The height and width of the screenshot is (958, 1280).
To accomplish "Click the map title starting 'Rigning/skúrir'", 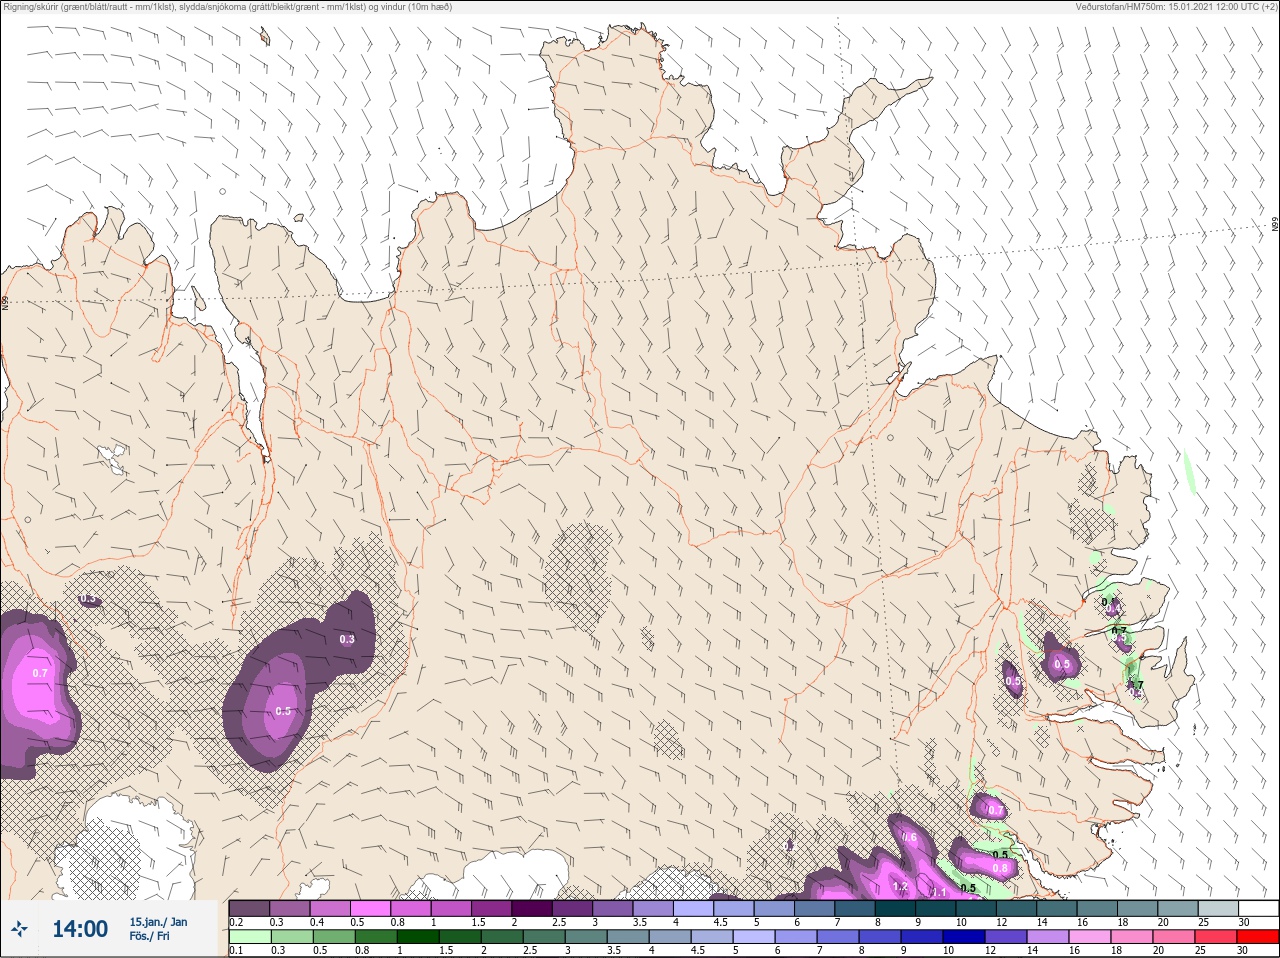I will point(228,7).
